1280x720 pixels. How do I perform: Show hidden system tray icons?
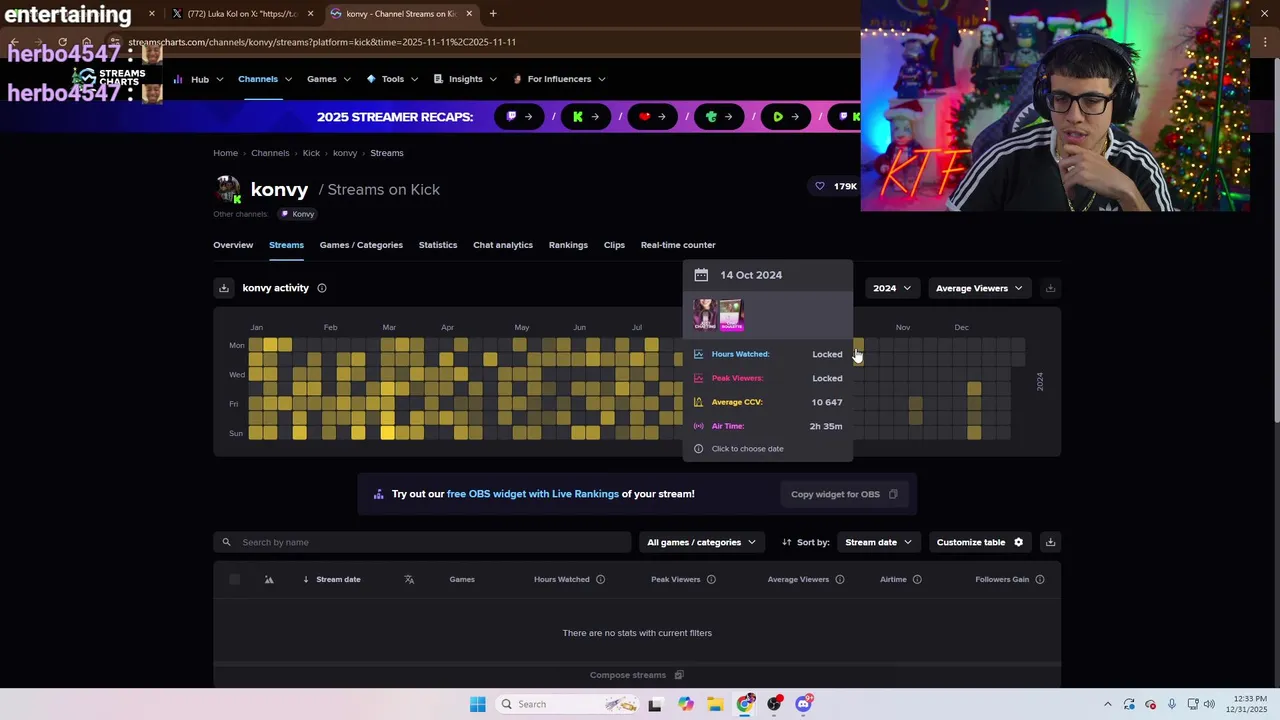[1107, 704]
